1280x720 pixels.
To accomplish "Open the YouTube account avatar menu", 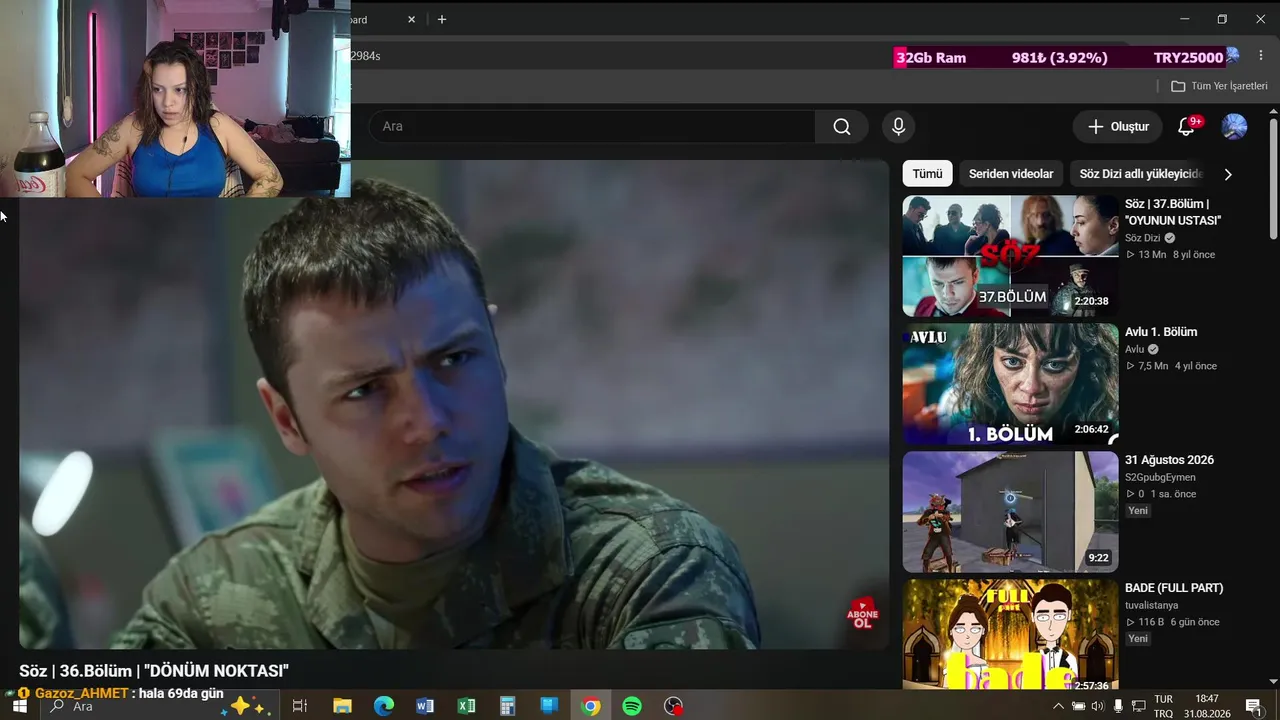I will point(1234,127).
